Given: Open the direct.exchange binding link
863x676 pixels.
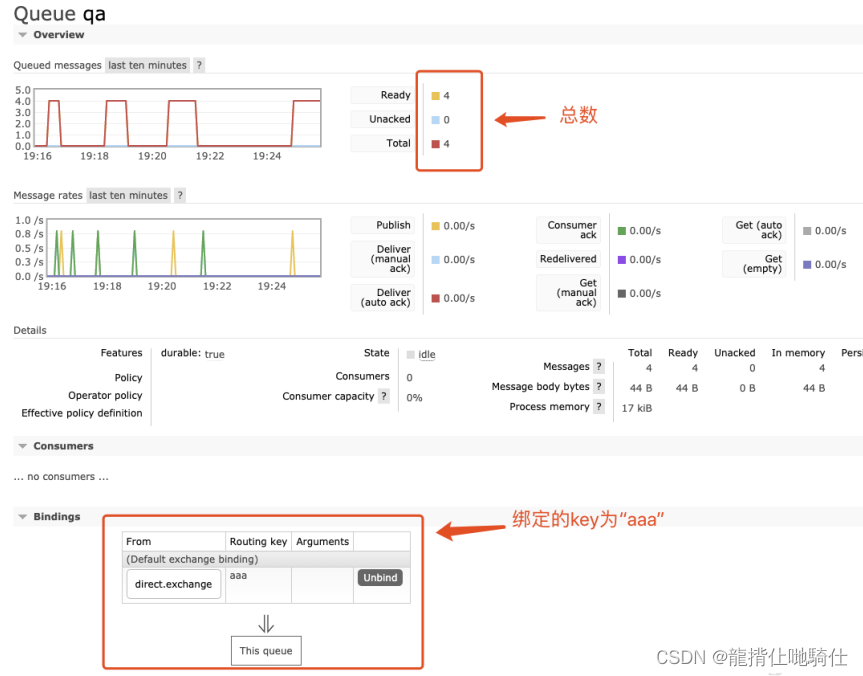Looking at the screenshot, I should coord(173,584).
